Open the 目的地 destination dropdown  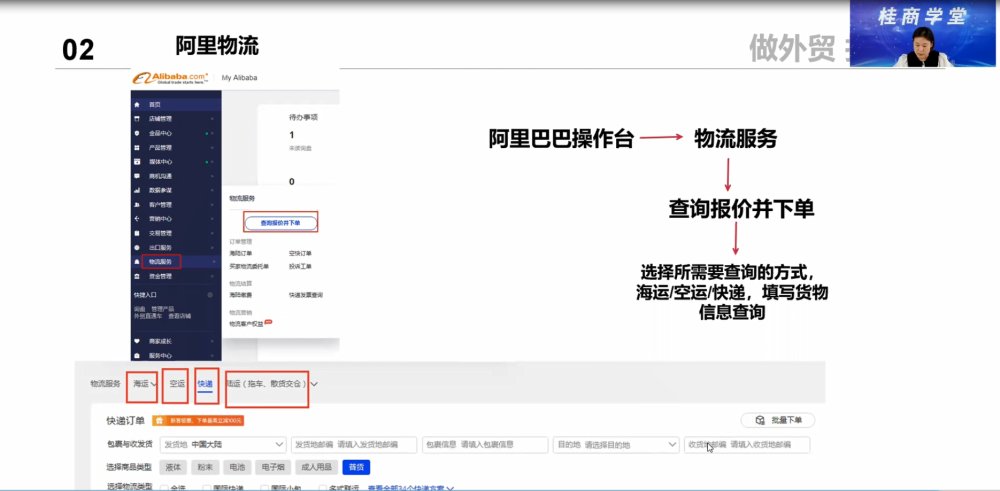[x=616, y=444]
